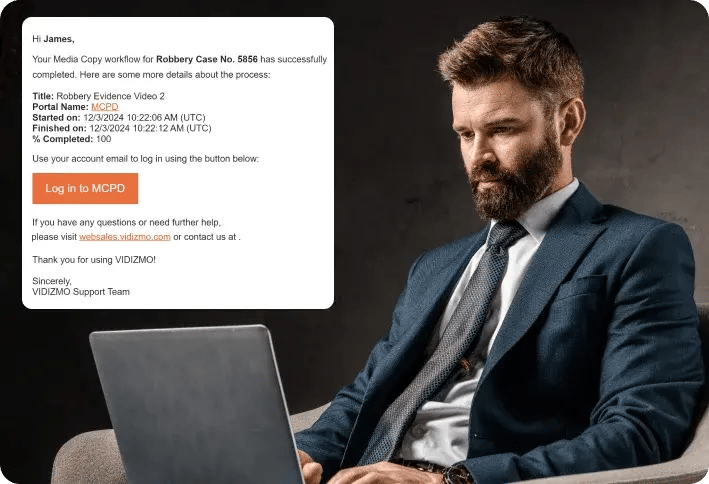
Task: Click the Finished on timestamp line
Action: (x=122, y=128)
